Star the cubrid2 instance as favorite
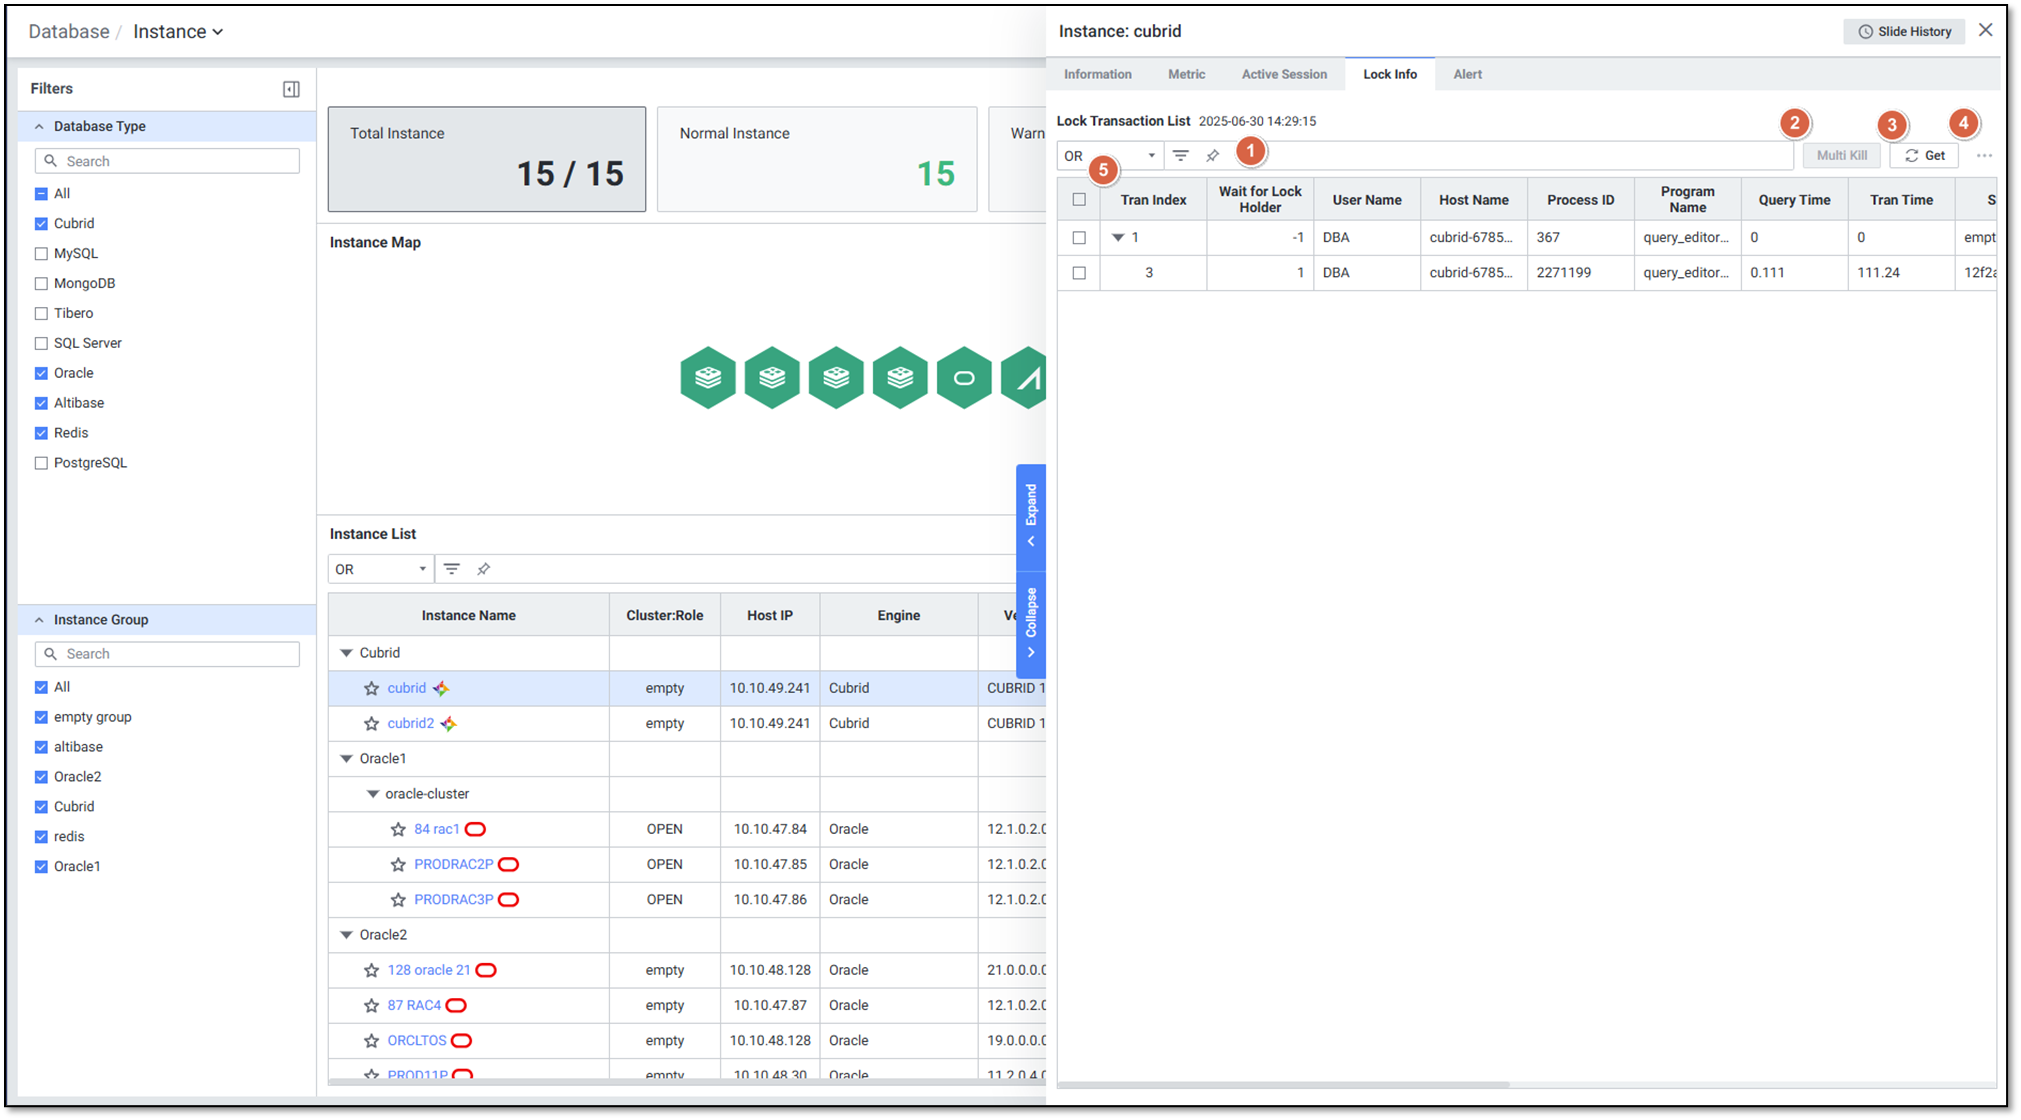Image resolution: width=2021 pixels, height=1120 pixels. pyautogui.click(x=372, y=724)
